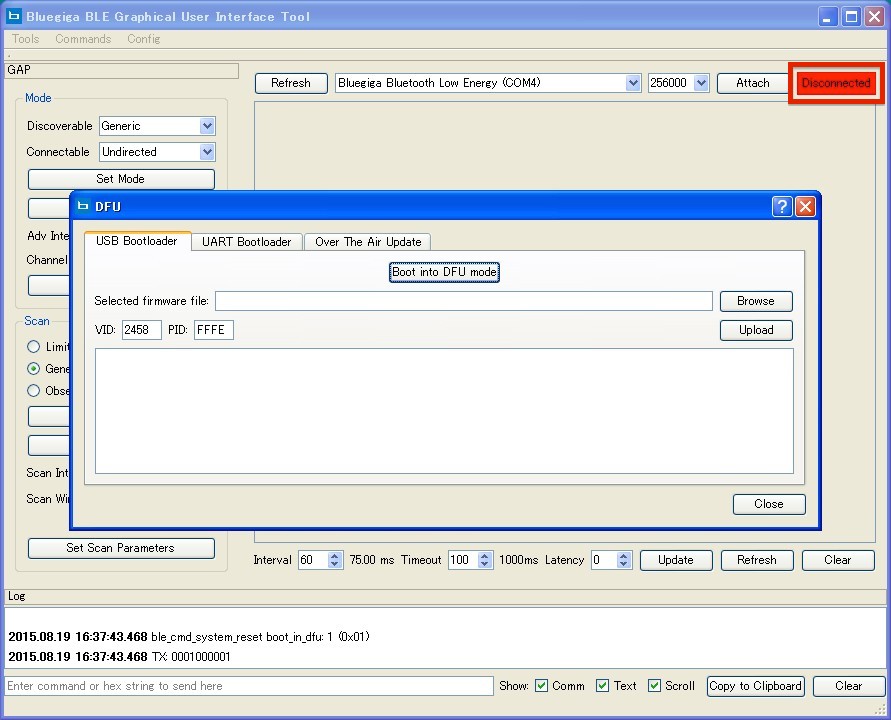891x720 pixels.
Task: Open the 256000 baud rate dropdown
Action: [x=701, y=83]
